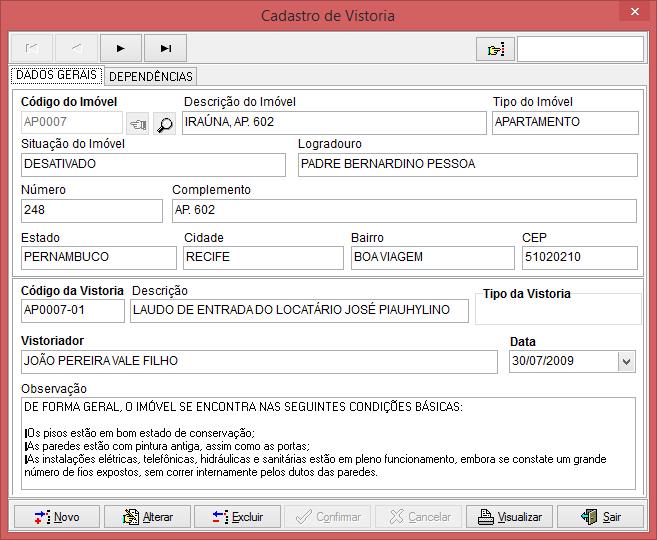Click the pointing hand icon beside Código do Imóvel

tap(138, 124)
